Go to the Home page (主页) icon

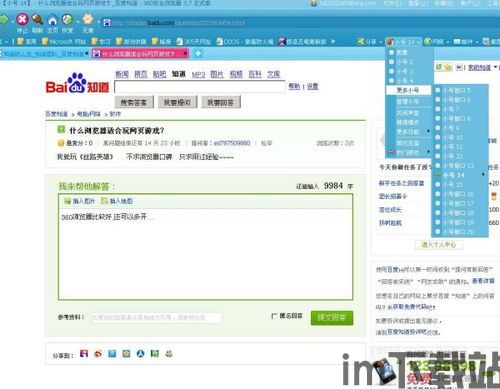click(52, 20)
